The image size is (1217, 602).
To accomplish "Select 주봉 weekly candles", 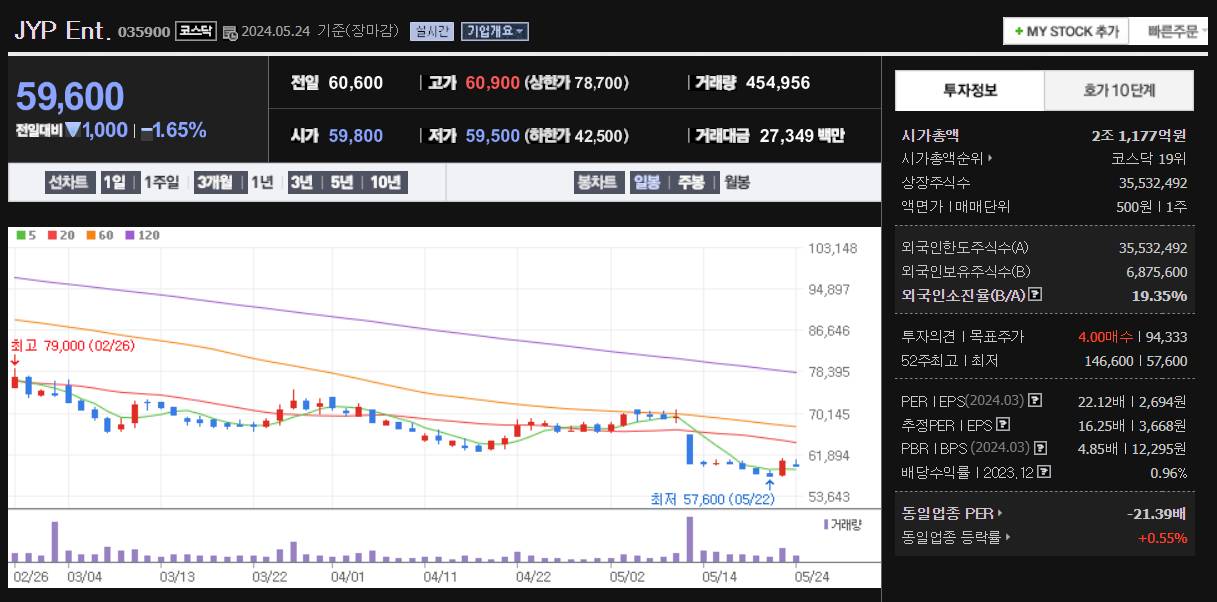I will [x=691, y=182].
